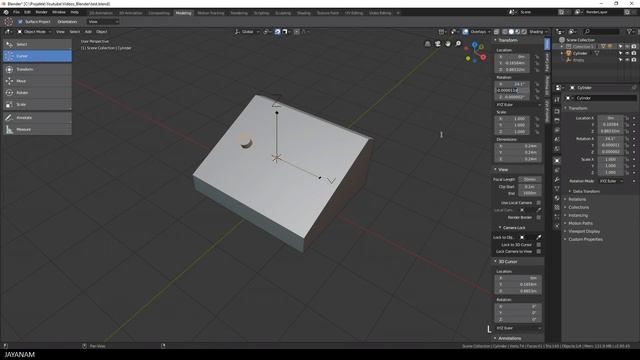This screenshot has height=360, width=640.
Task: Click the Cylinder object in outliner
Action: tap(580, 53)
